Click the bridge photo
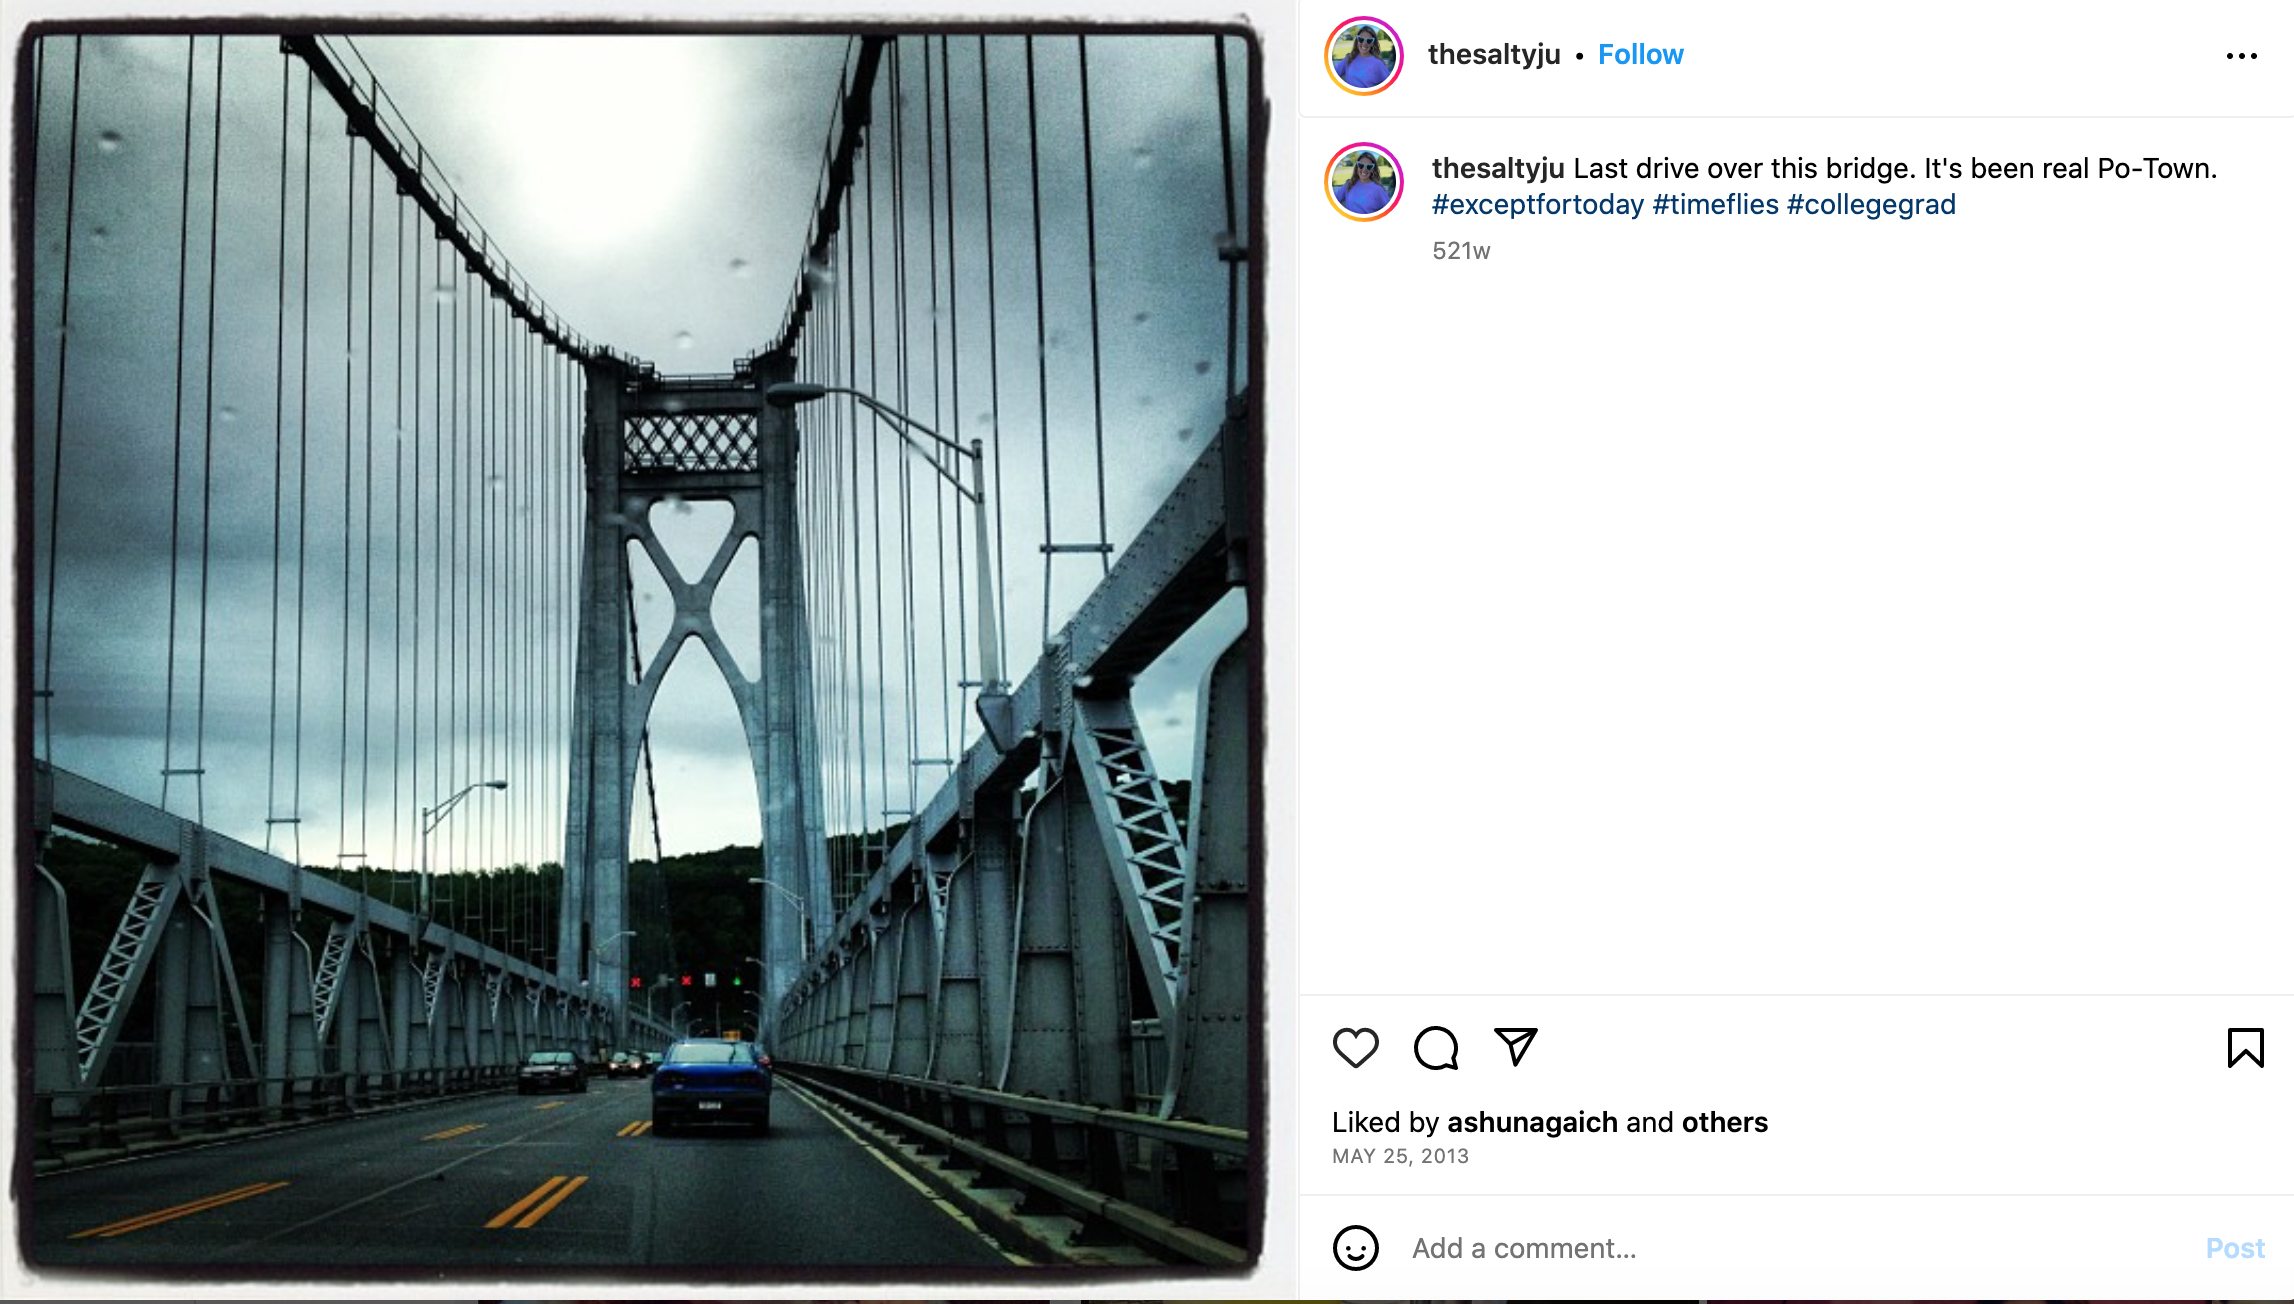This screenshot has height=1304, width=2294. click(640, 650)
